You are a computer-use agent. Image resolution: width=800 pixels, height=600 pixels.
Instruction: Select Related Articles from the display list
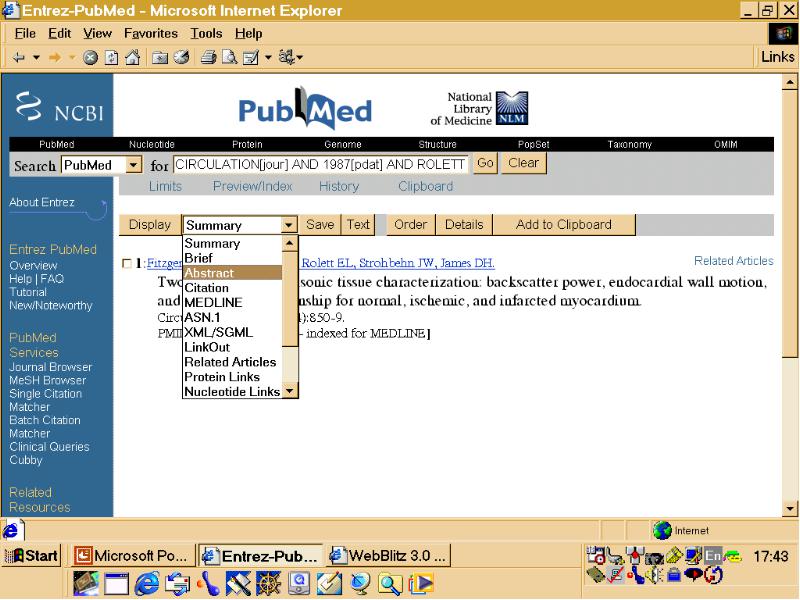pyautogui.click(x=230, y=362)
